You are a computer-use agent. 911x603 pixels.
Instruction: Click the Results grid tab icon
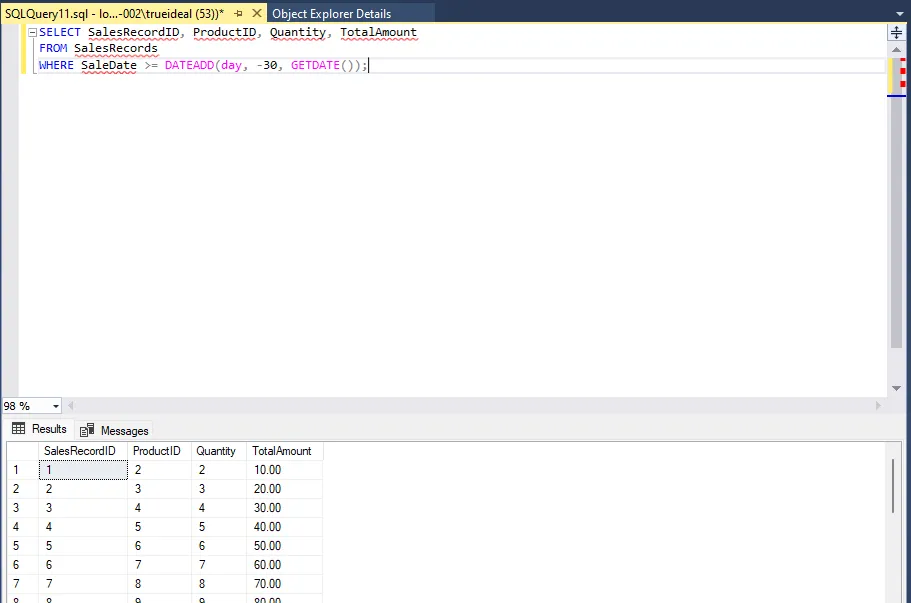(x=18, y=429)
